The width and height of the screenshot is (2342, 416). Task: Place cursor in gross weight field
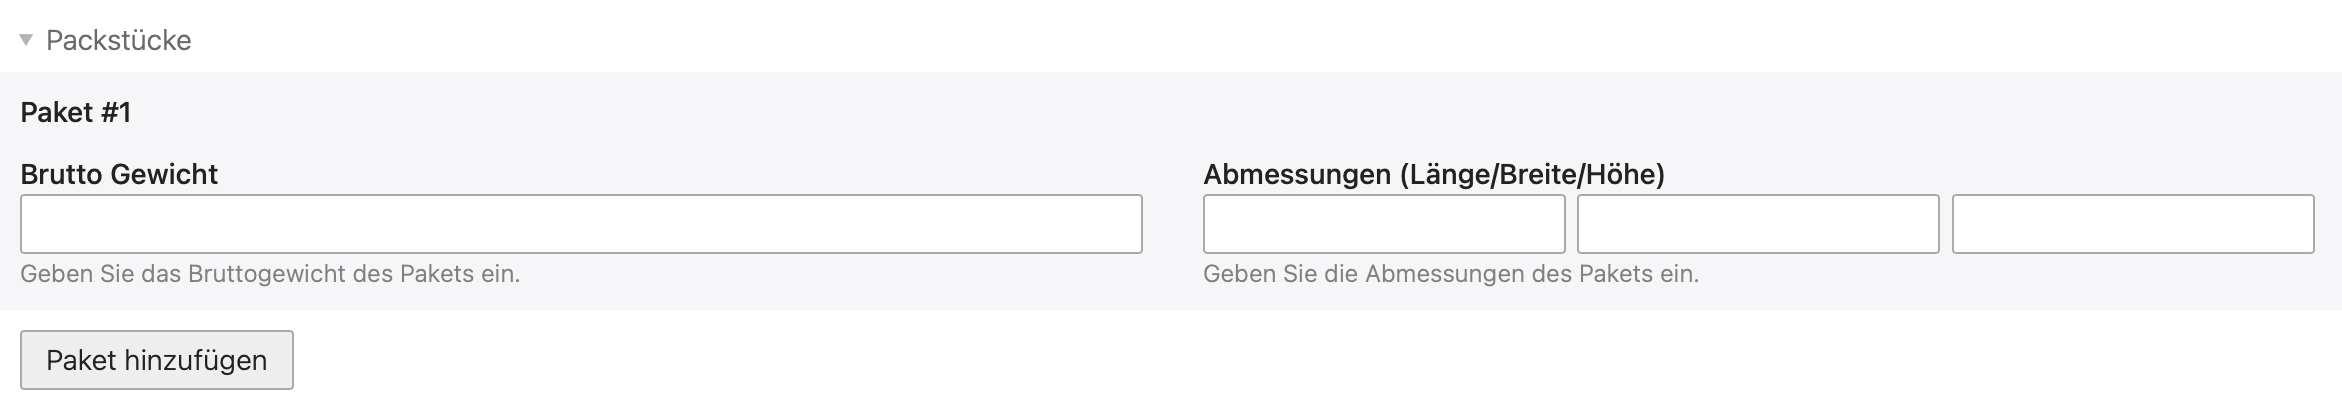click(580, 224)
